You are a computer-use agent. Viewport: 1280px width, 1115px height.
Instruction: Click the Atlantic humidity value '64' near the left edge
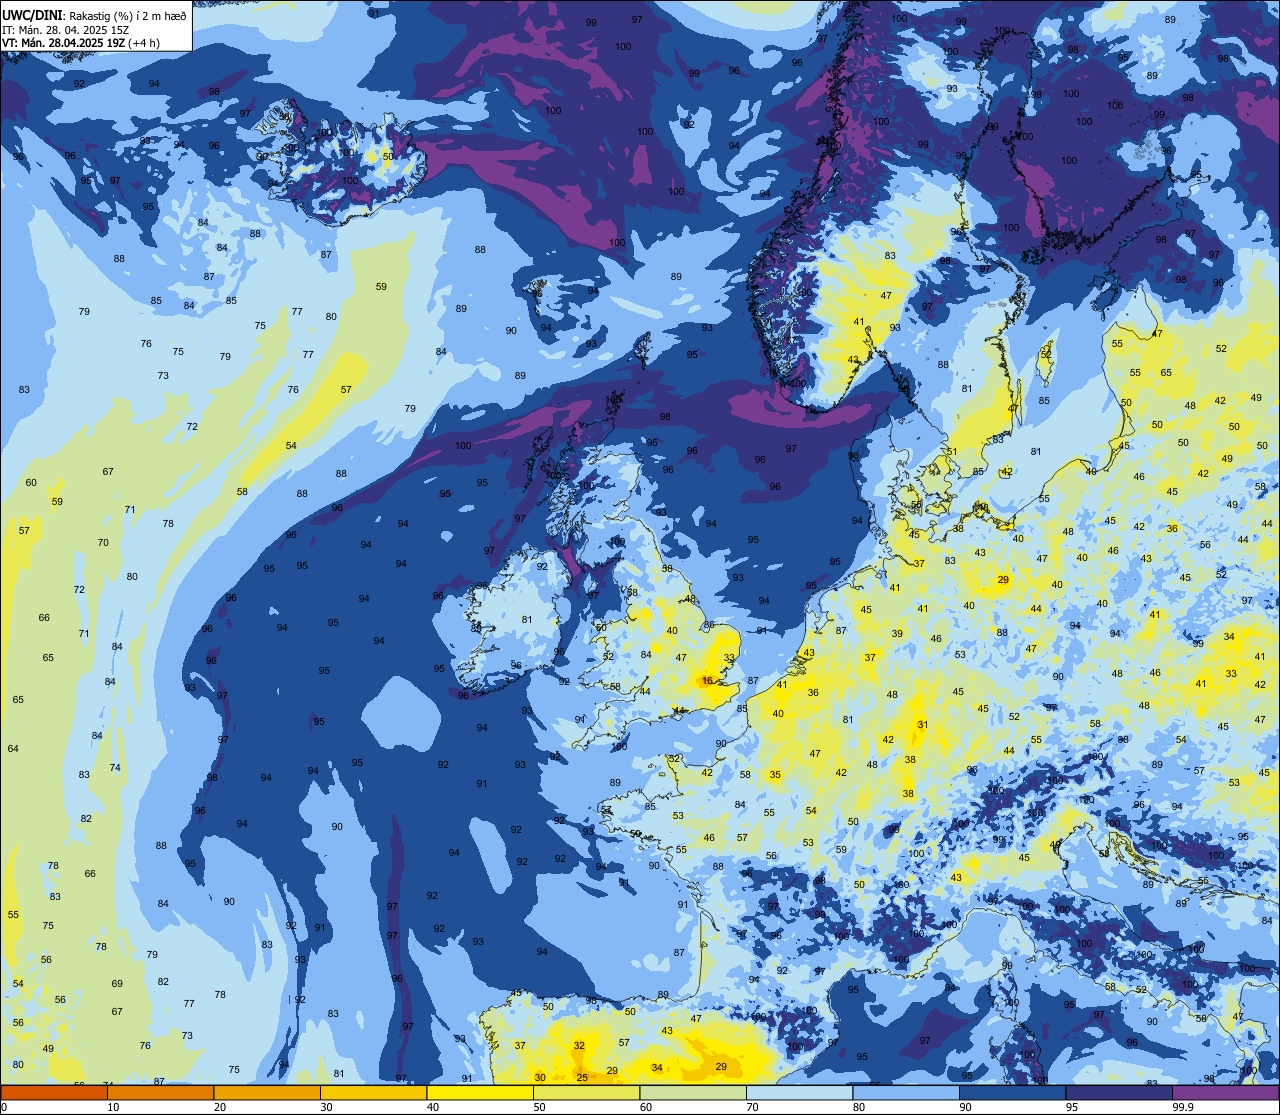[13, 748]
